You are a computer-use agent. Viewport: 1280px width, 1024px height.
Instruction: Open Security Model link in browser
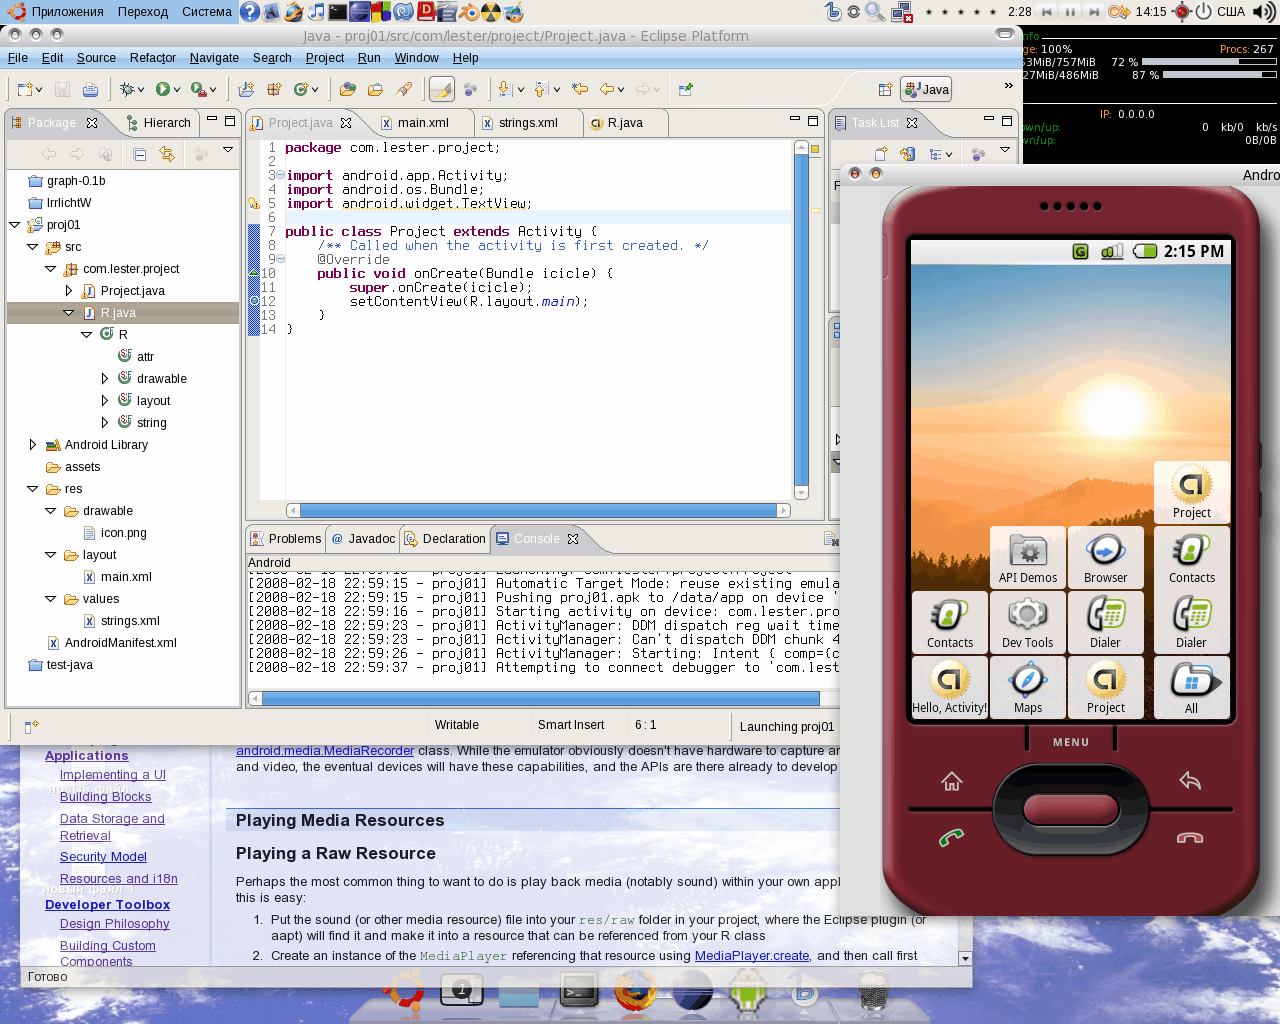point(103,857)
